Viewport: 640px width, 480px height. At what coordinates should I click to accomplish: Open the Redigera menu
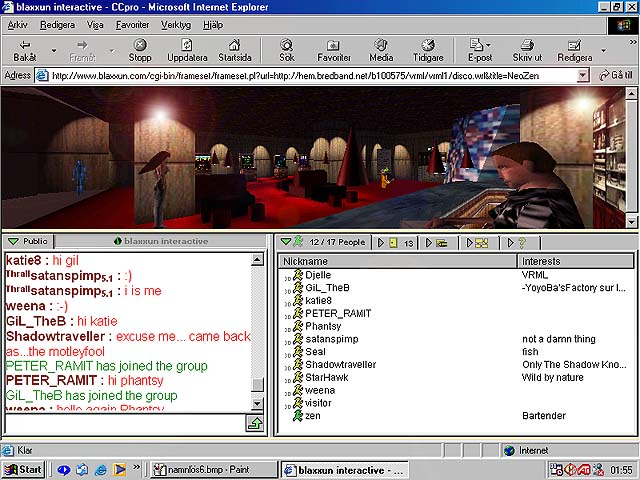(58, 25)
